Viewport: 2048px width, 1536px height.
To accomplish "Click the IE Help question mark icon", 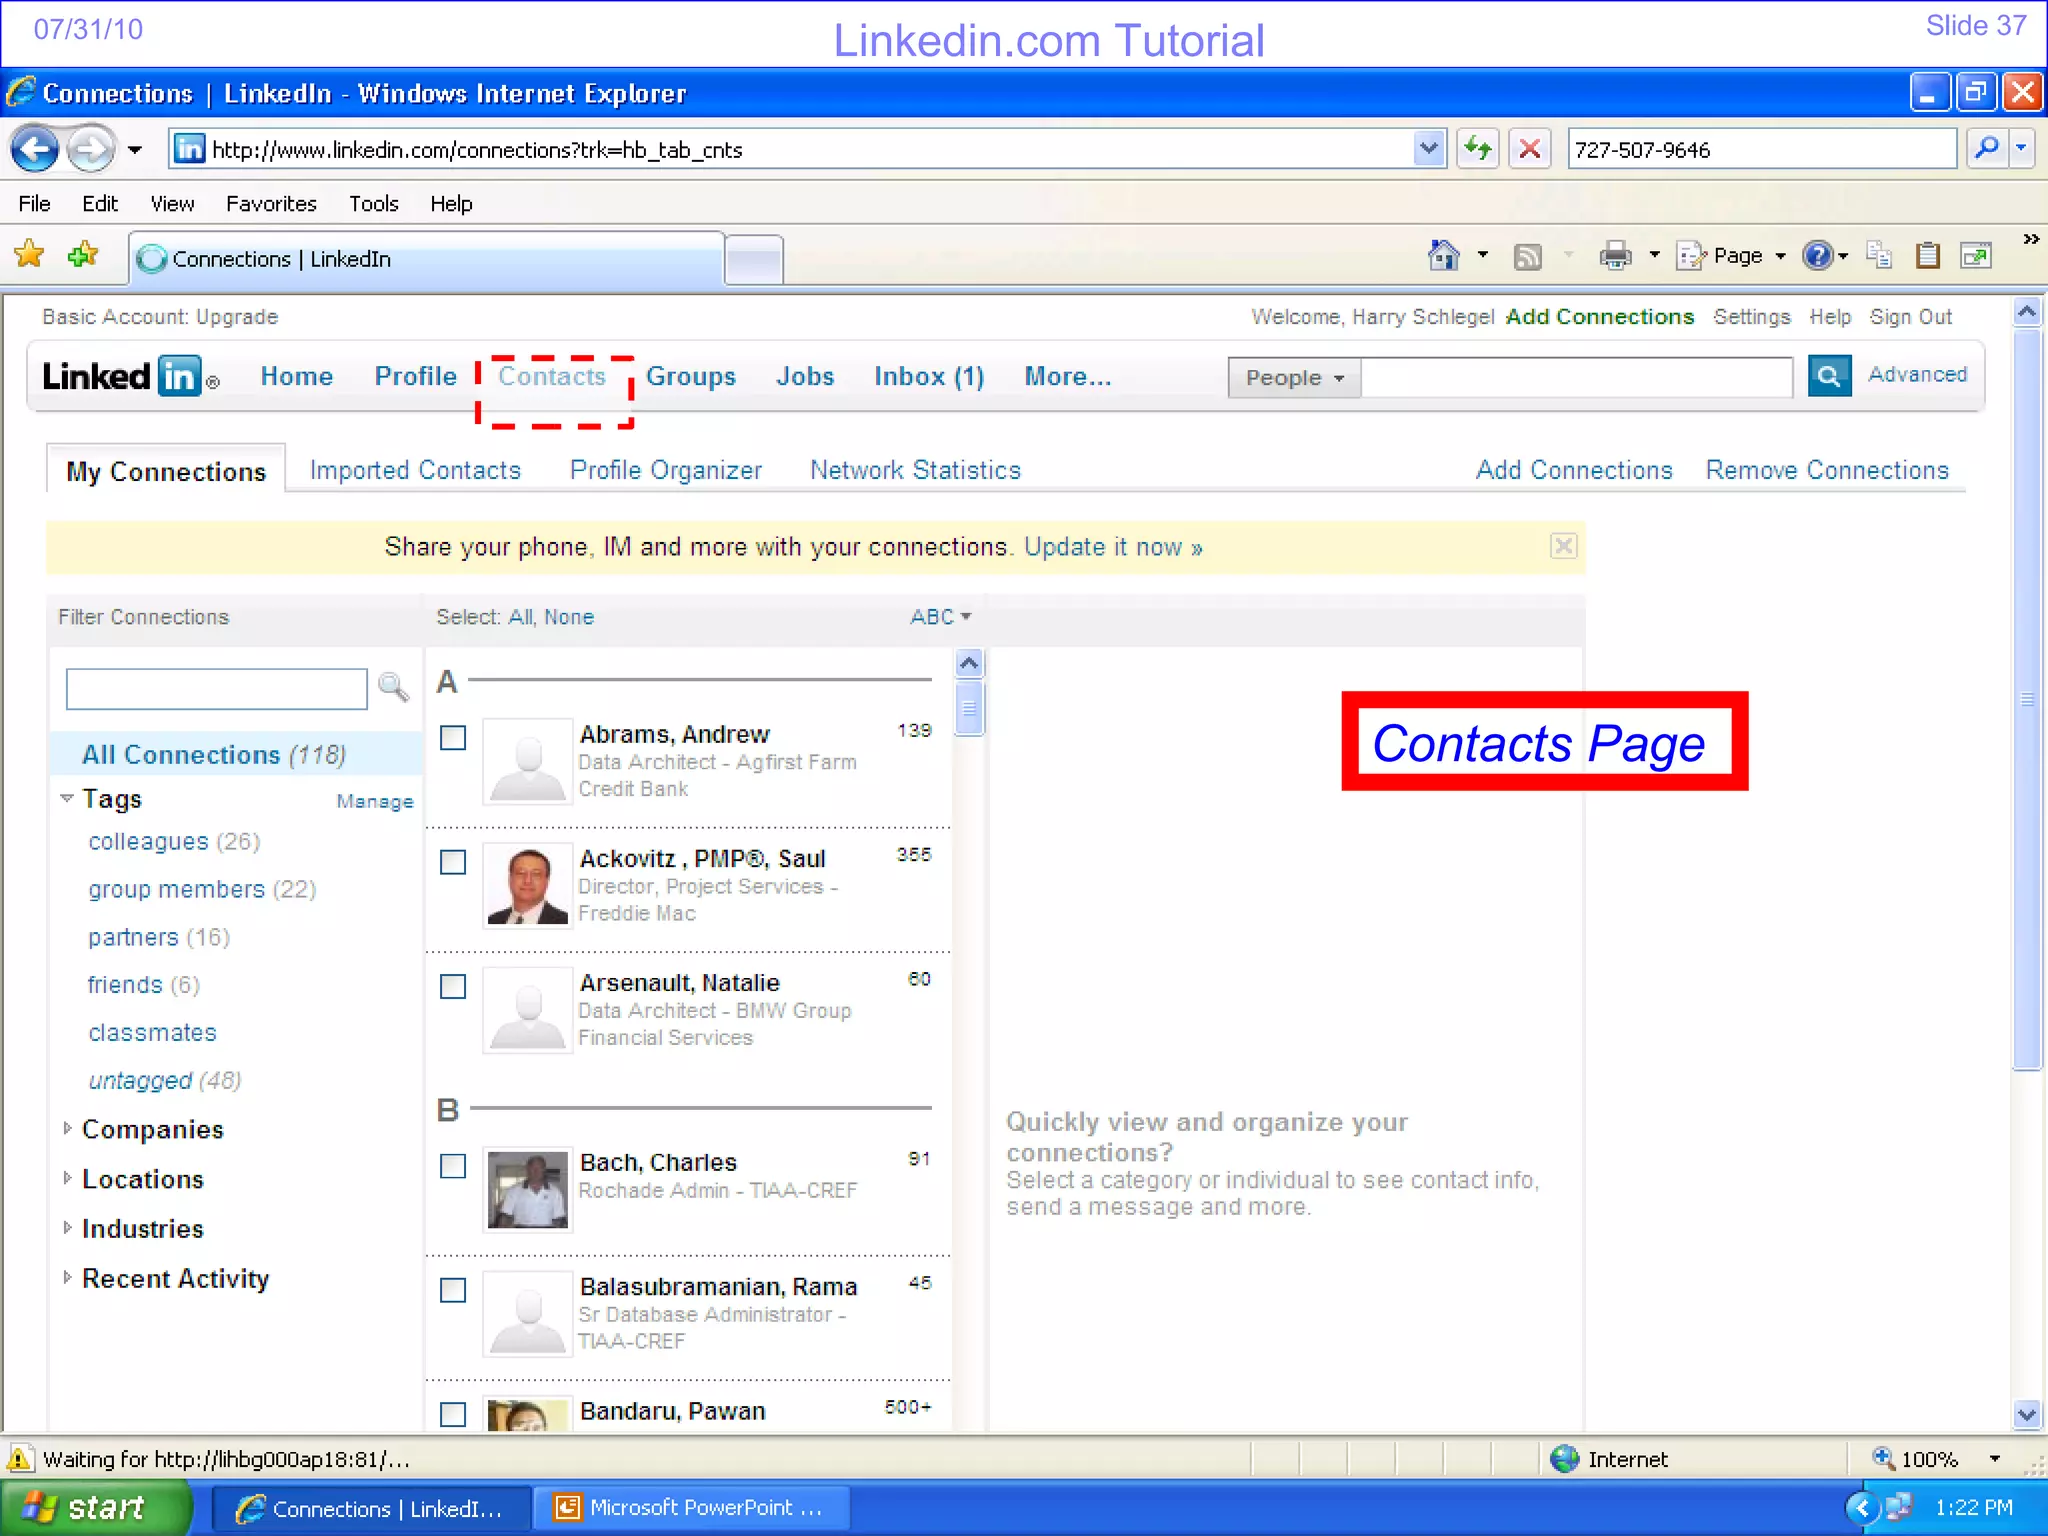I will [x=1817, y=256].
